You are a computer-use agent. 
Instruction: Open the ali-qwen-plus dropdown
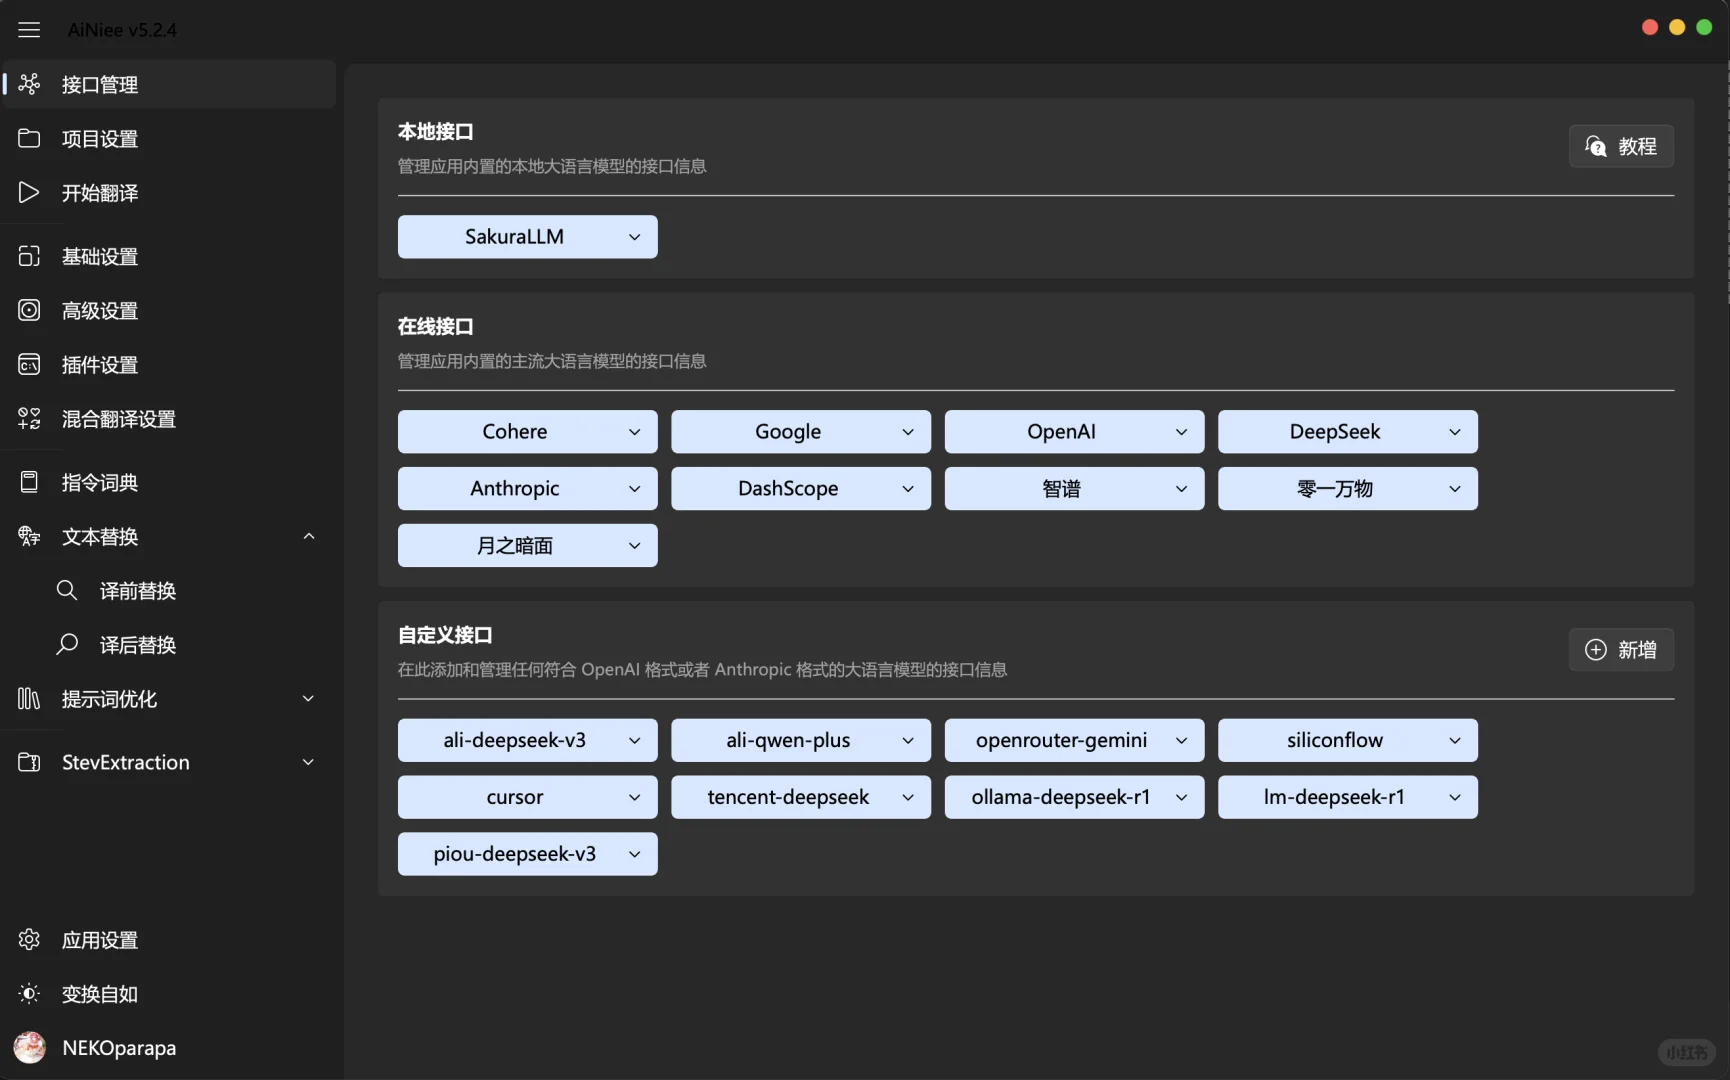[800, 741]
